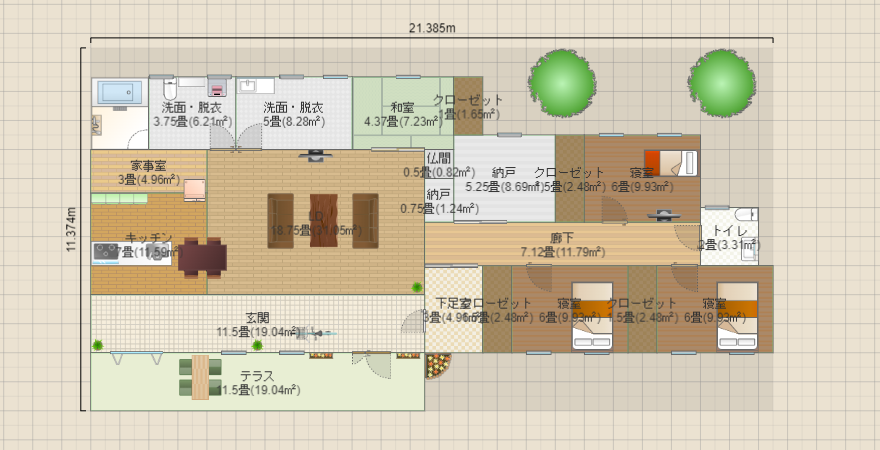Select the TV in the top 寝室
This screenshot has height=450, width=880.
[x=663, y=215]
